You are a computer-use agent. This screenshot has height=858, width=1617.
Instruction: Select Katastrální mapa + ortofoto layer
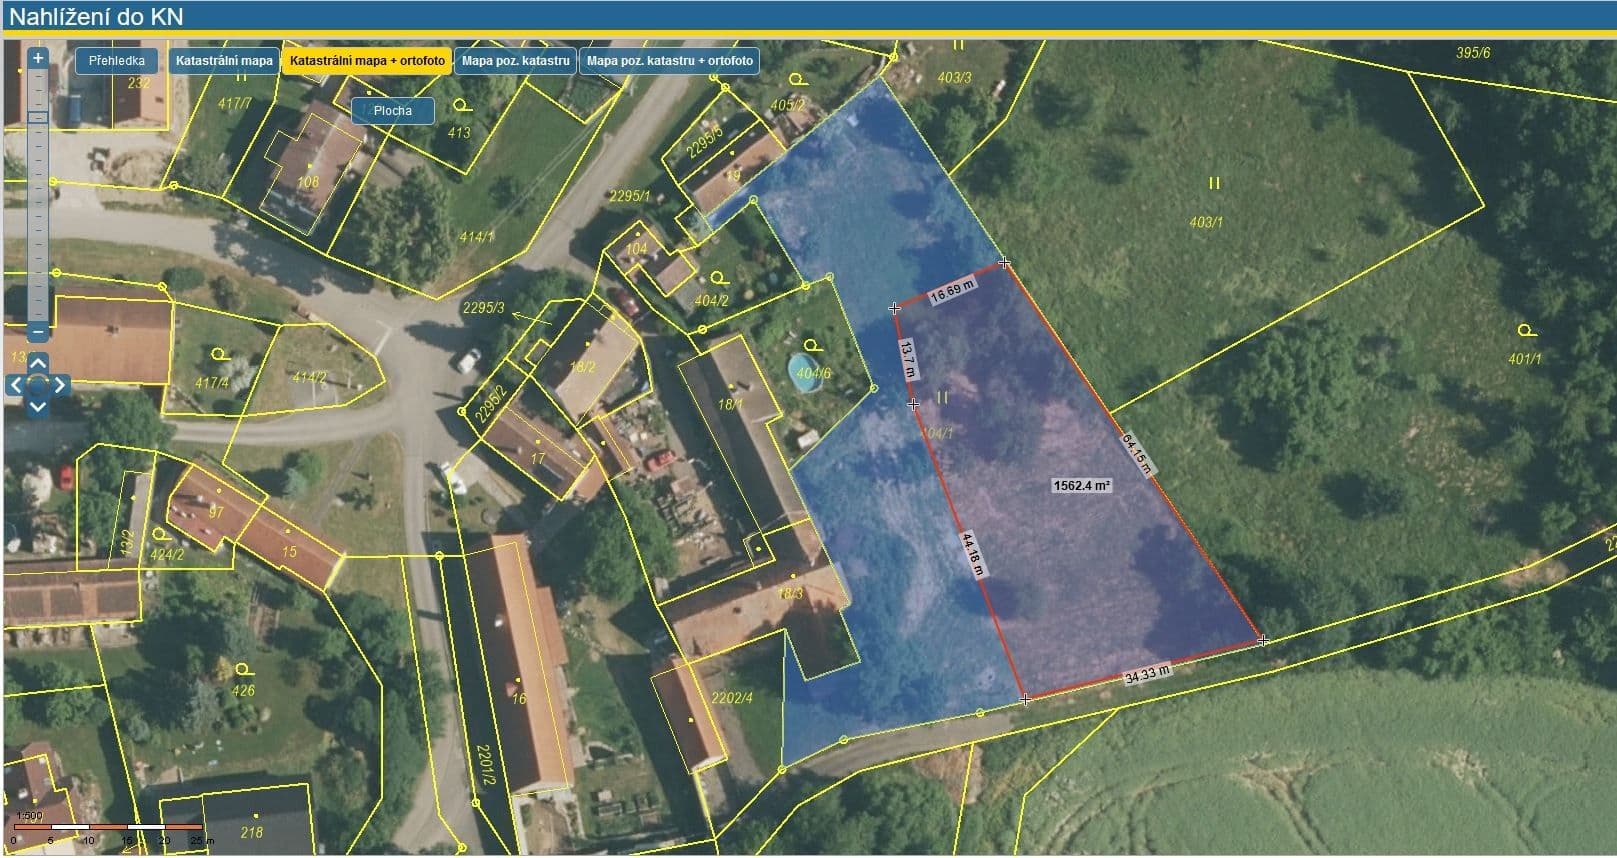[x=367, y=61]
